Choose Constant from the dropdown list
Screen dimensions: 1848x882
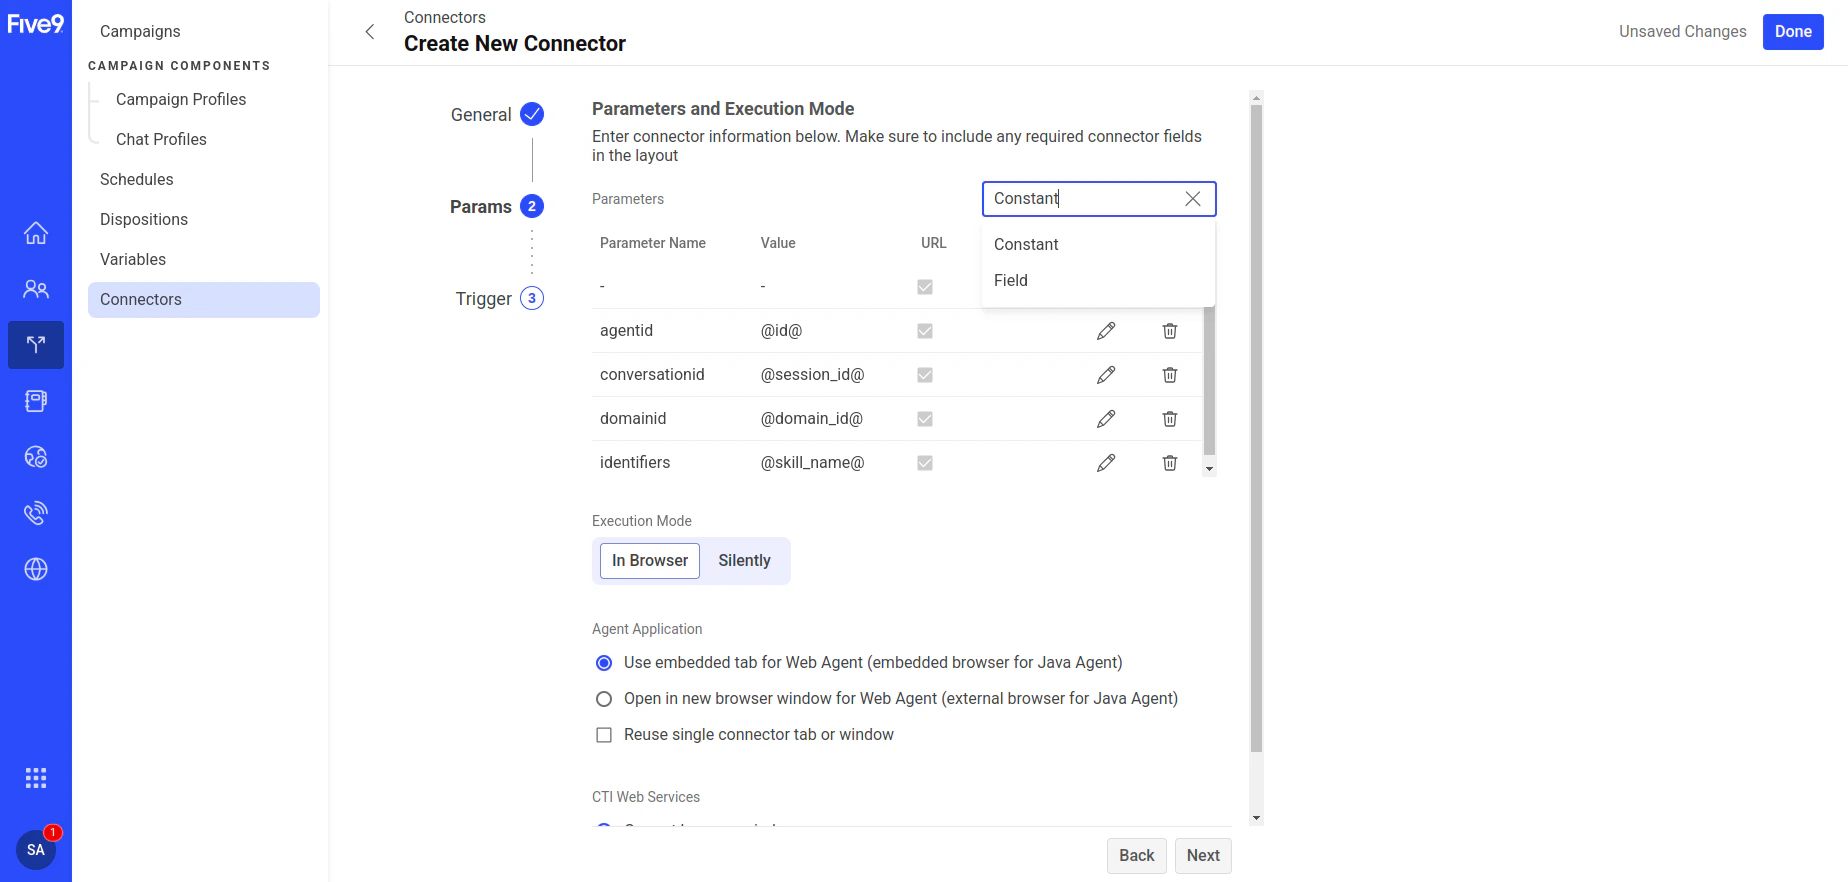pos(1026,245)
